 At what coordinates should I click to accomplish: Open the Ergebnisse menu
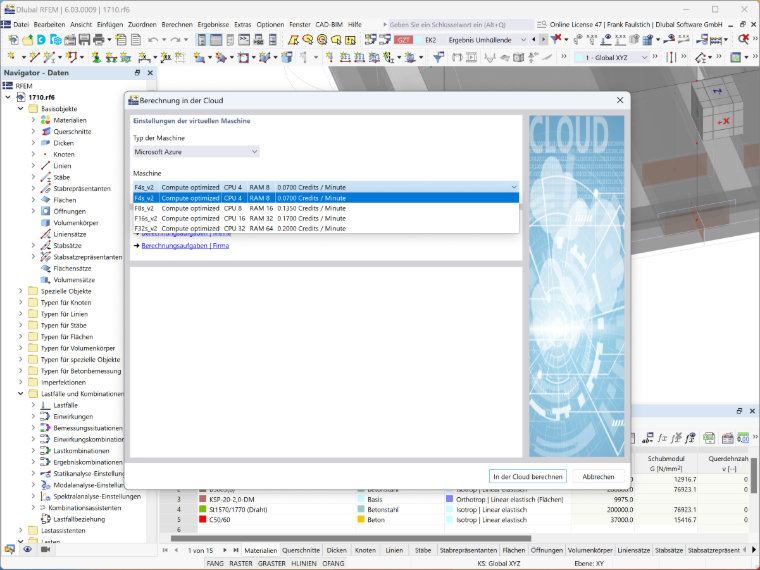pos(213,24)
